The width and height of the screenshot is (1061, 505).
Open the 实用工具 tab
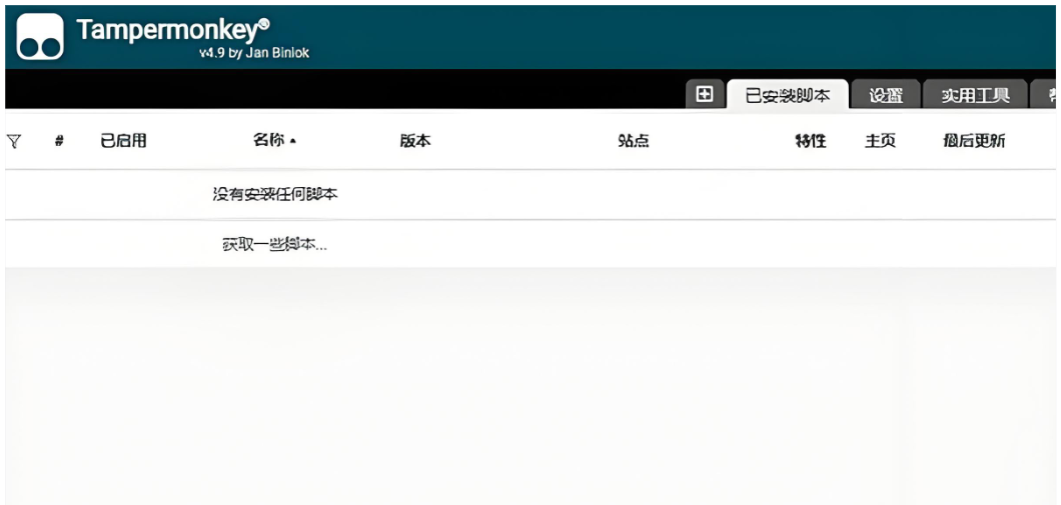click(975, 95)
